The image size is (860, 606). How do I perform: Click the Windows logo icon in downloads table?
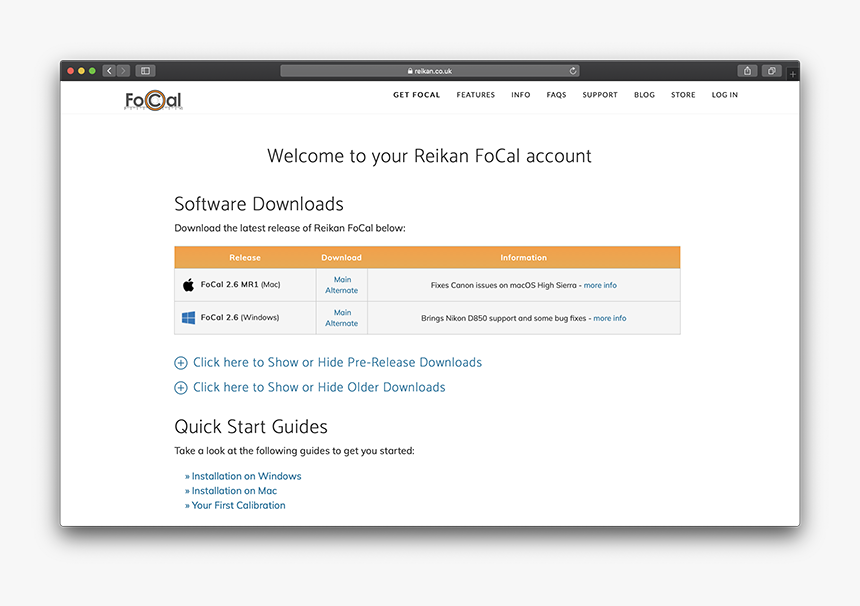188,318
